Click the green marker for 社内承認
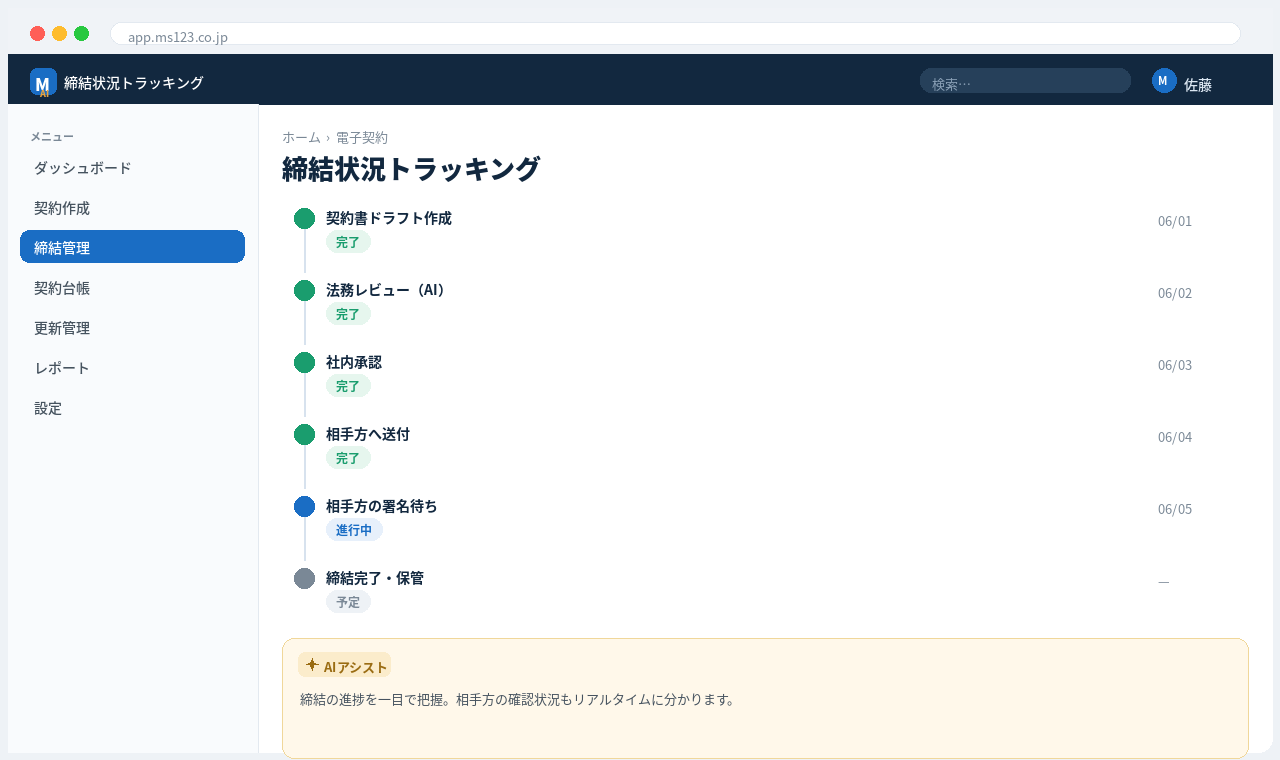The height and width of the screenshot is (760, 1280). [x=304, y=362]
